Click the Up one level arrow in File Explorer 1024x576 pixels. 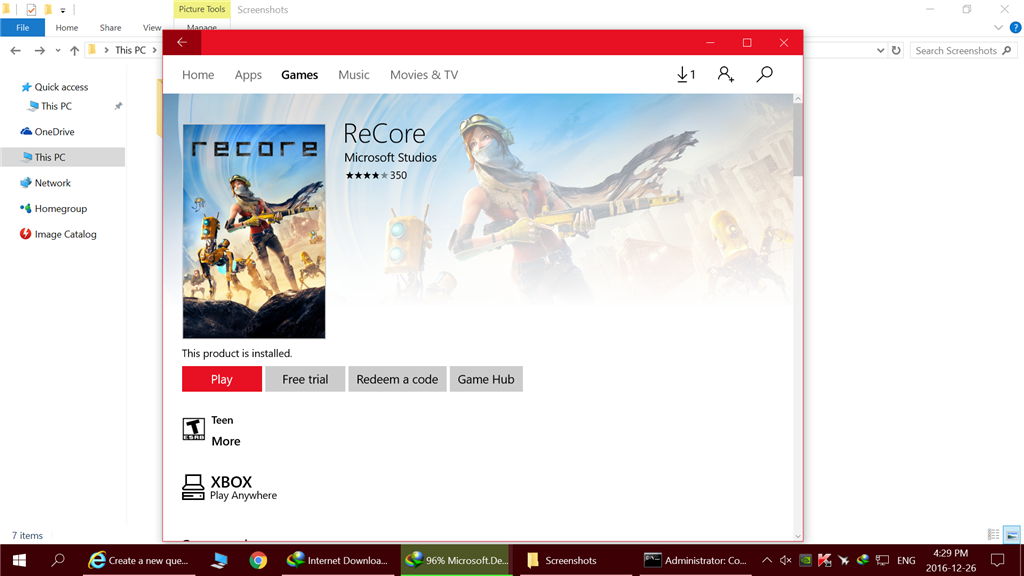(74, 50)
